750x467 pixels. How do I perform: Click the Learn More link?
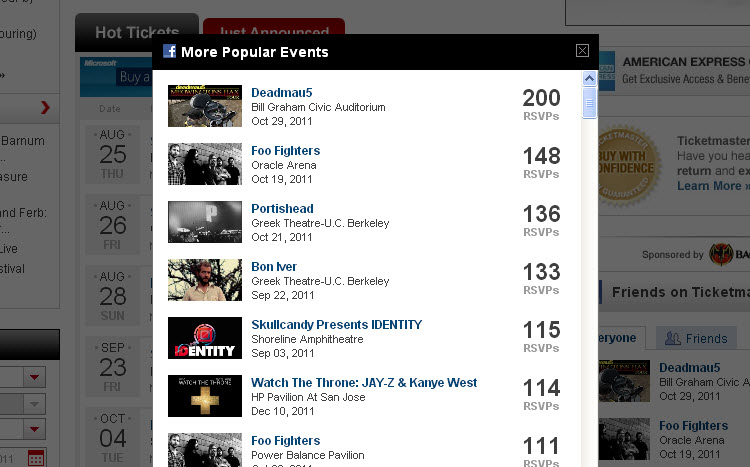tap(709, 186)
